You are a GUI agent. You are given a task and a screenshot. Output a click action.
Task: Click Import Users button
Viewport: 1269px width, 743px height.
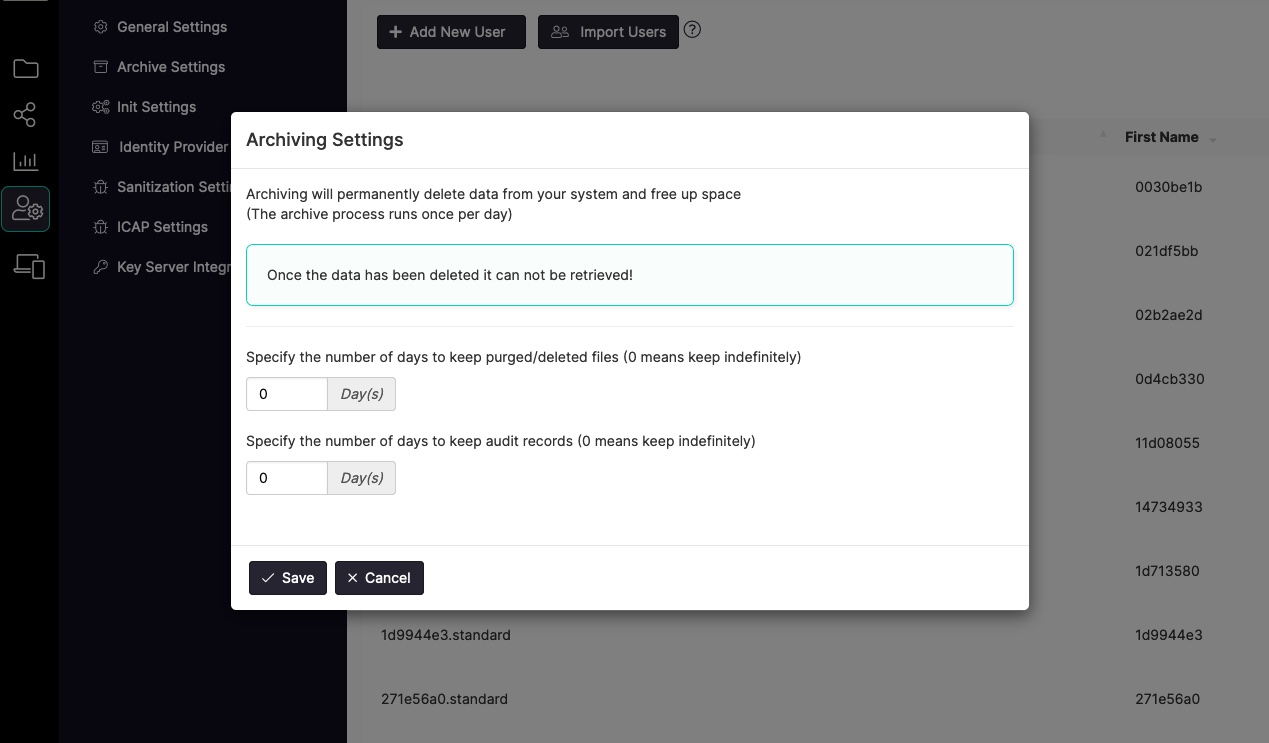click(x=608, y=32)
